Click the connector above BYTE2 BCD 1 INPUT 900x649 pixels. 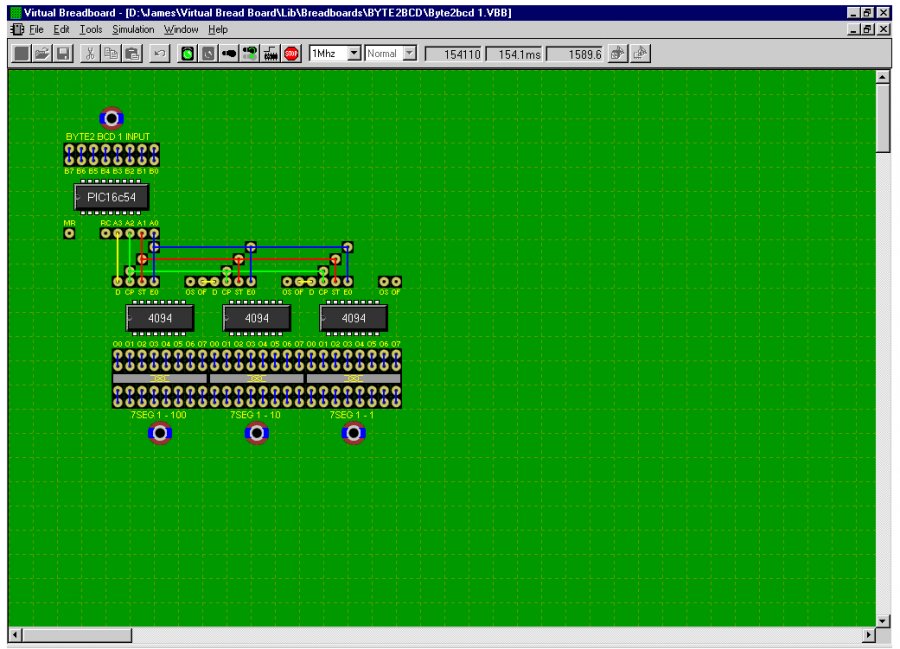(111, 118)
